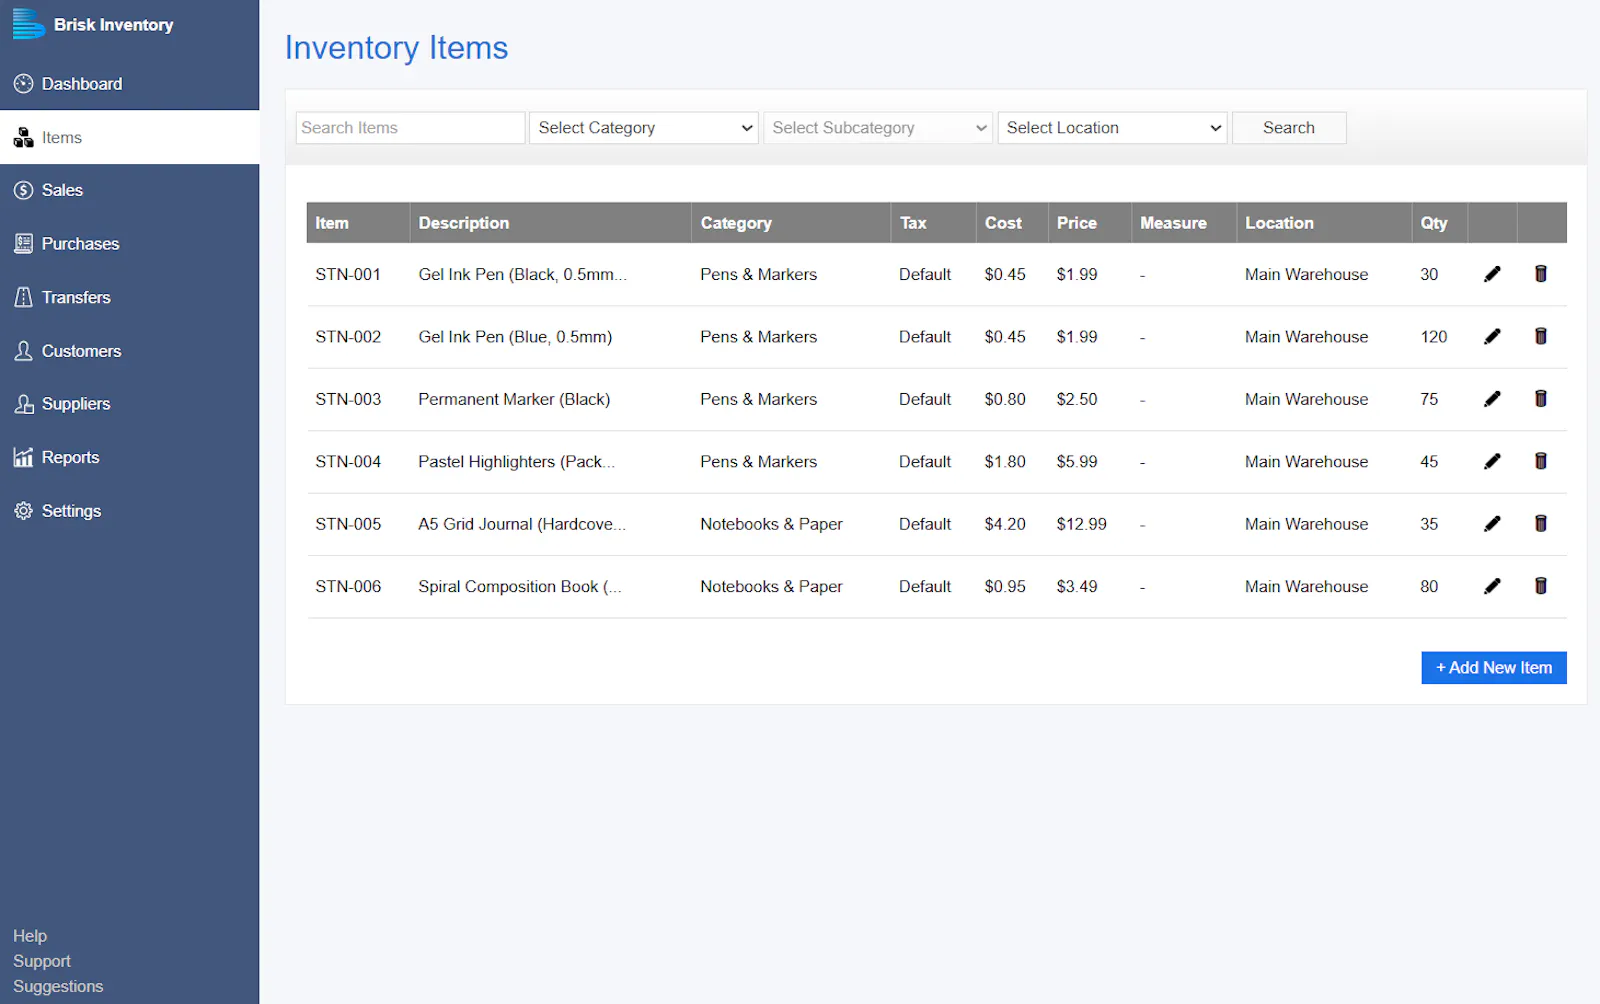The width and height of the screenshot is (1600, 1004).
Task: Click the Dashboard gauge icon
Action: [x=23, y=84]
